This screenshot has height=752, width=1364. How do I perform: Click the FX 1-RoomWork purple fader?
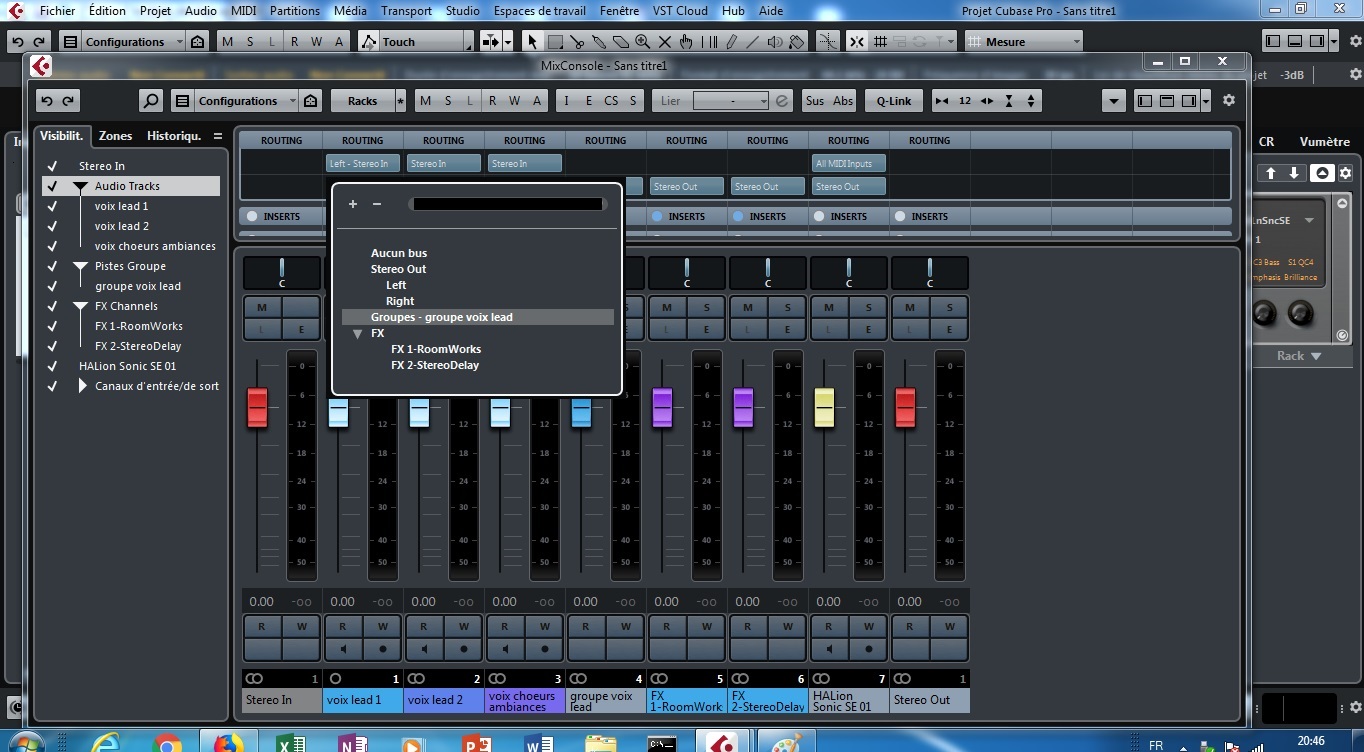(x=662, y=408)
